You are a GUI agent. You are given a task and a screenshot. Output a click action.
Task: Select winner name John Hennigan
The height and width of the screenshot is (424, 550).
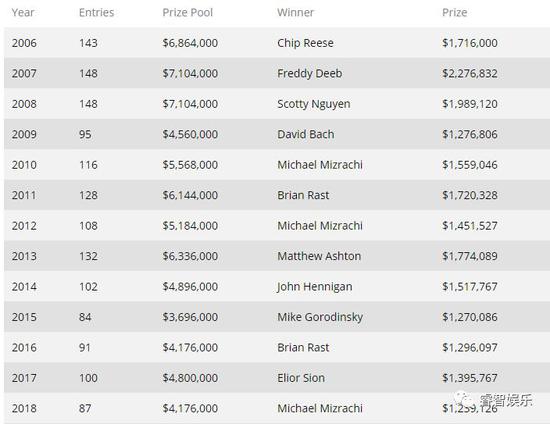tap(314, 287)
